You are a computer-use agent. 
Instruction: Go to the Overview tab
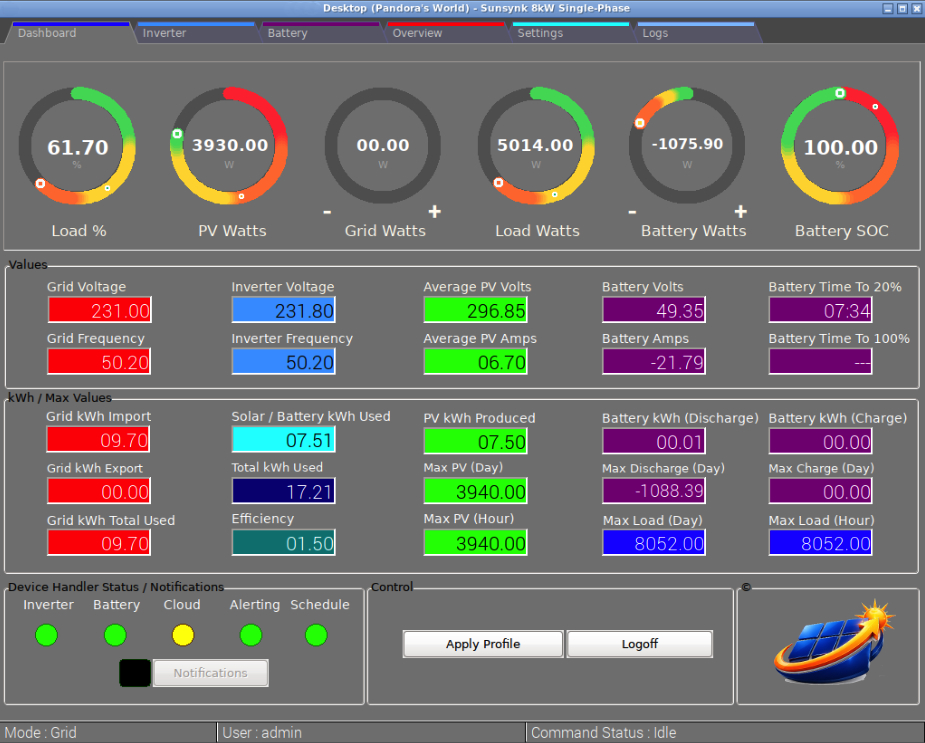(x=446, y=32)
